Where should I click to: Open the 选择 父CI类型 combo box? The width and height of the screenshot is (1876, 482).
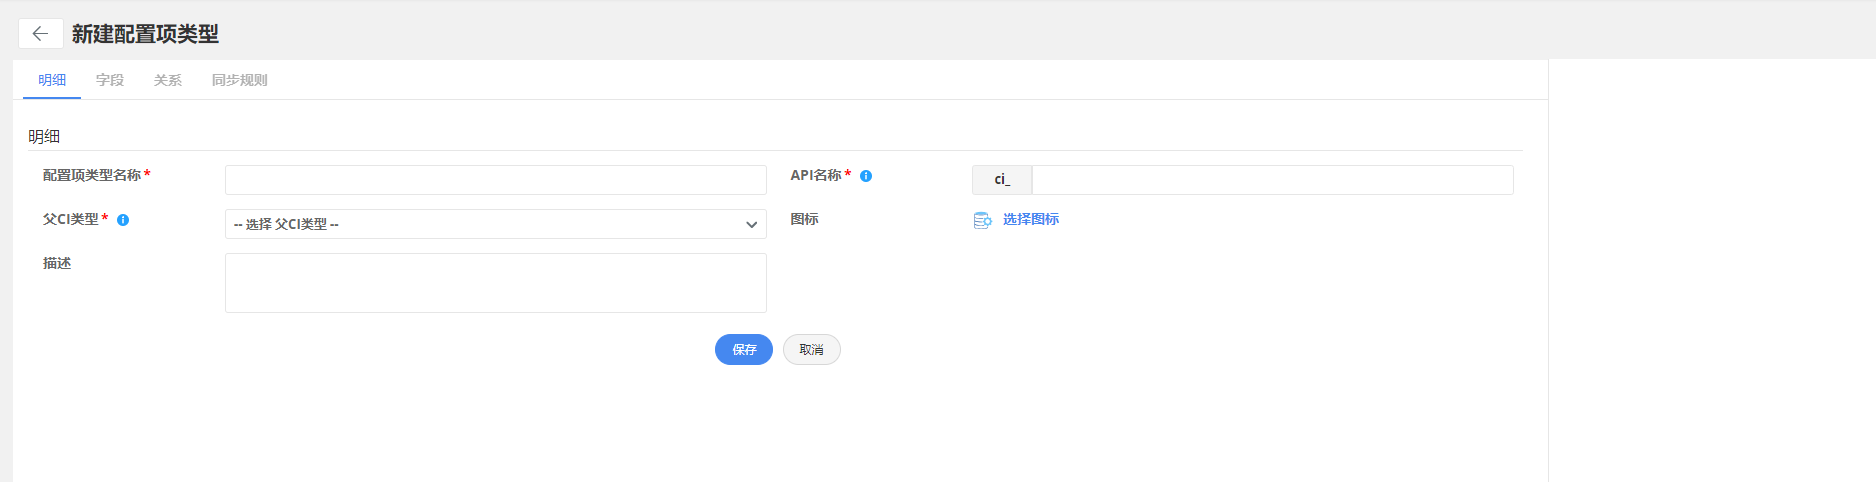pos(495,224)
